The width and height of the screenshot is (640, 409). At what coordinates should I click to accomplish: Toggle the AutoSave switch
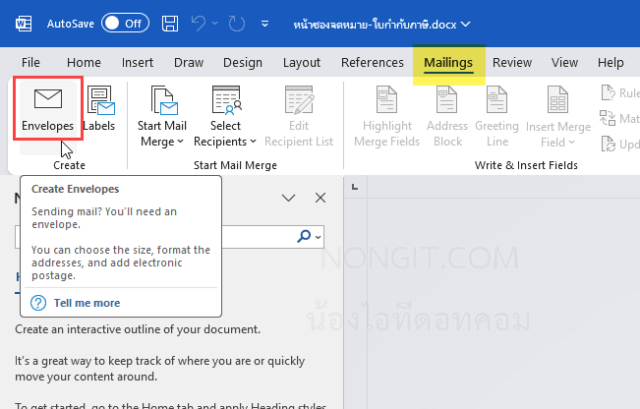[x=125, y=24]
